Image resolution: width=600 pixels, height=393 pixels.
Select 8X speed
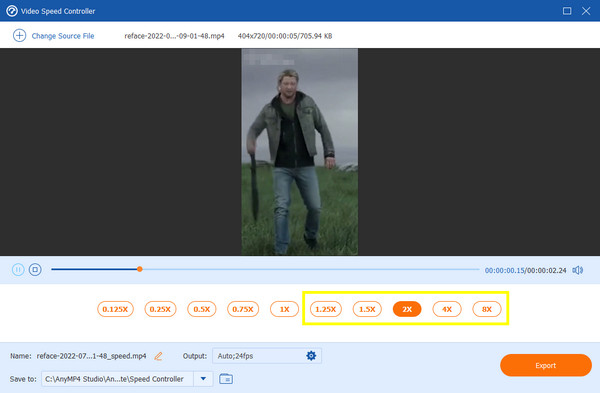coord(487,309)
